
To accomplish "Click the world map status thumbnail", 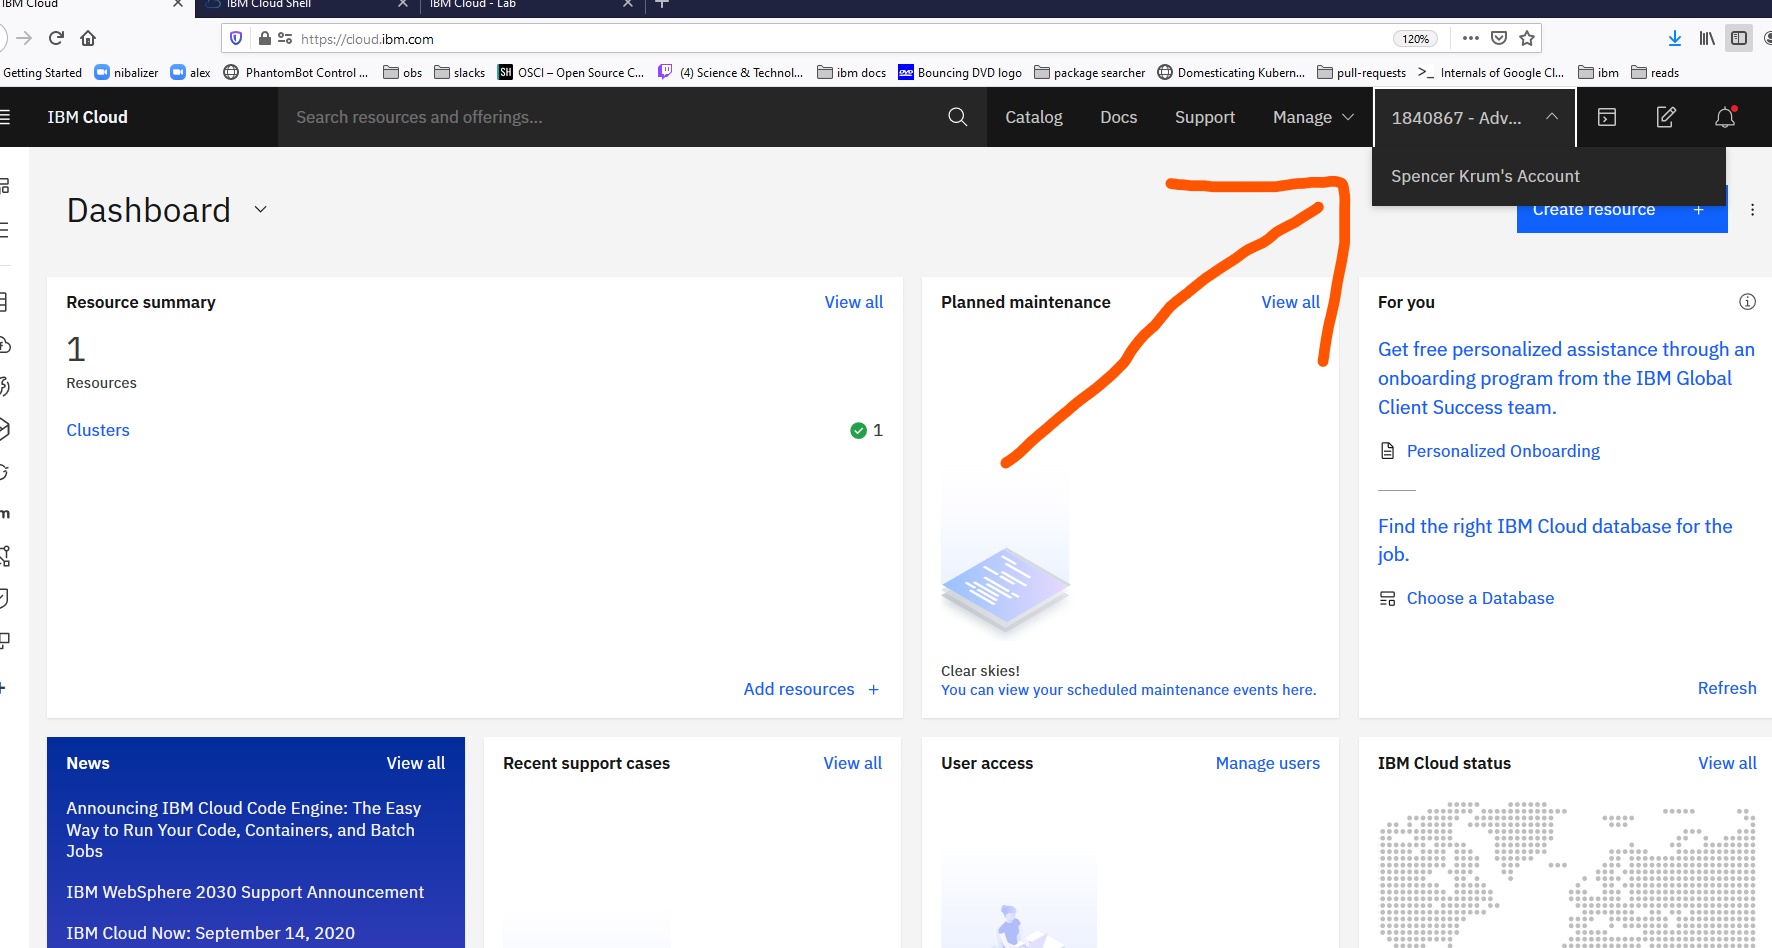I will (x=1567, y=874).
